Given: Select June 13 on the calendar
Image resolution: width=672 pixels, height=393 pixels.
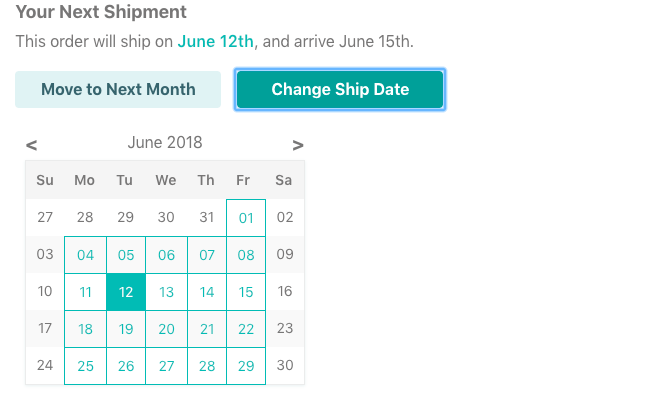Looking at the screenshot, I should (x=166, y=292).
